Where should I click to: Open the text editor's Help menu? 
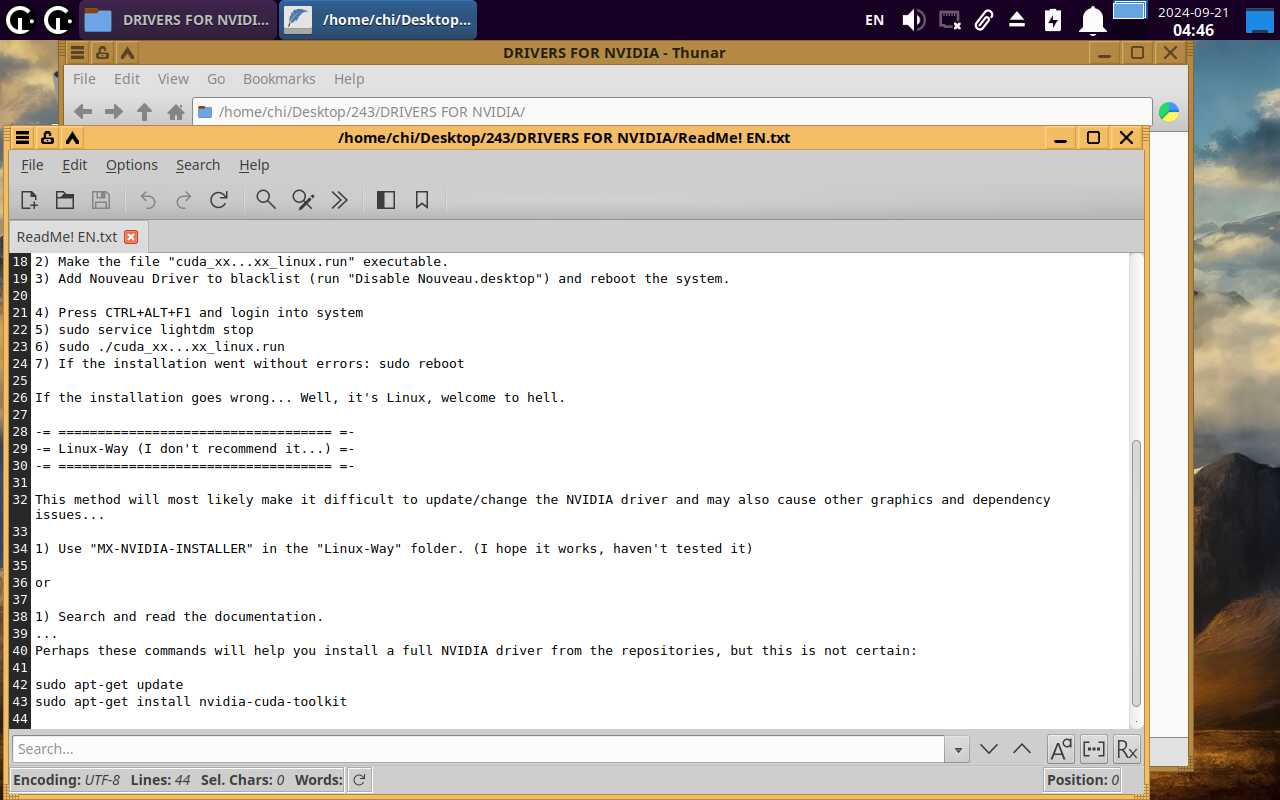coord(254,165)
